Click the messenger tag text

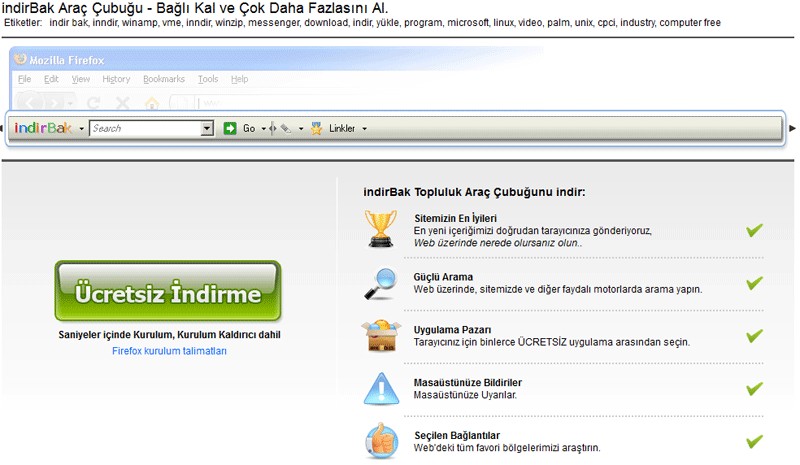click(273, 23)
